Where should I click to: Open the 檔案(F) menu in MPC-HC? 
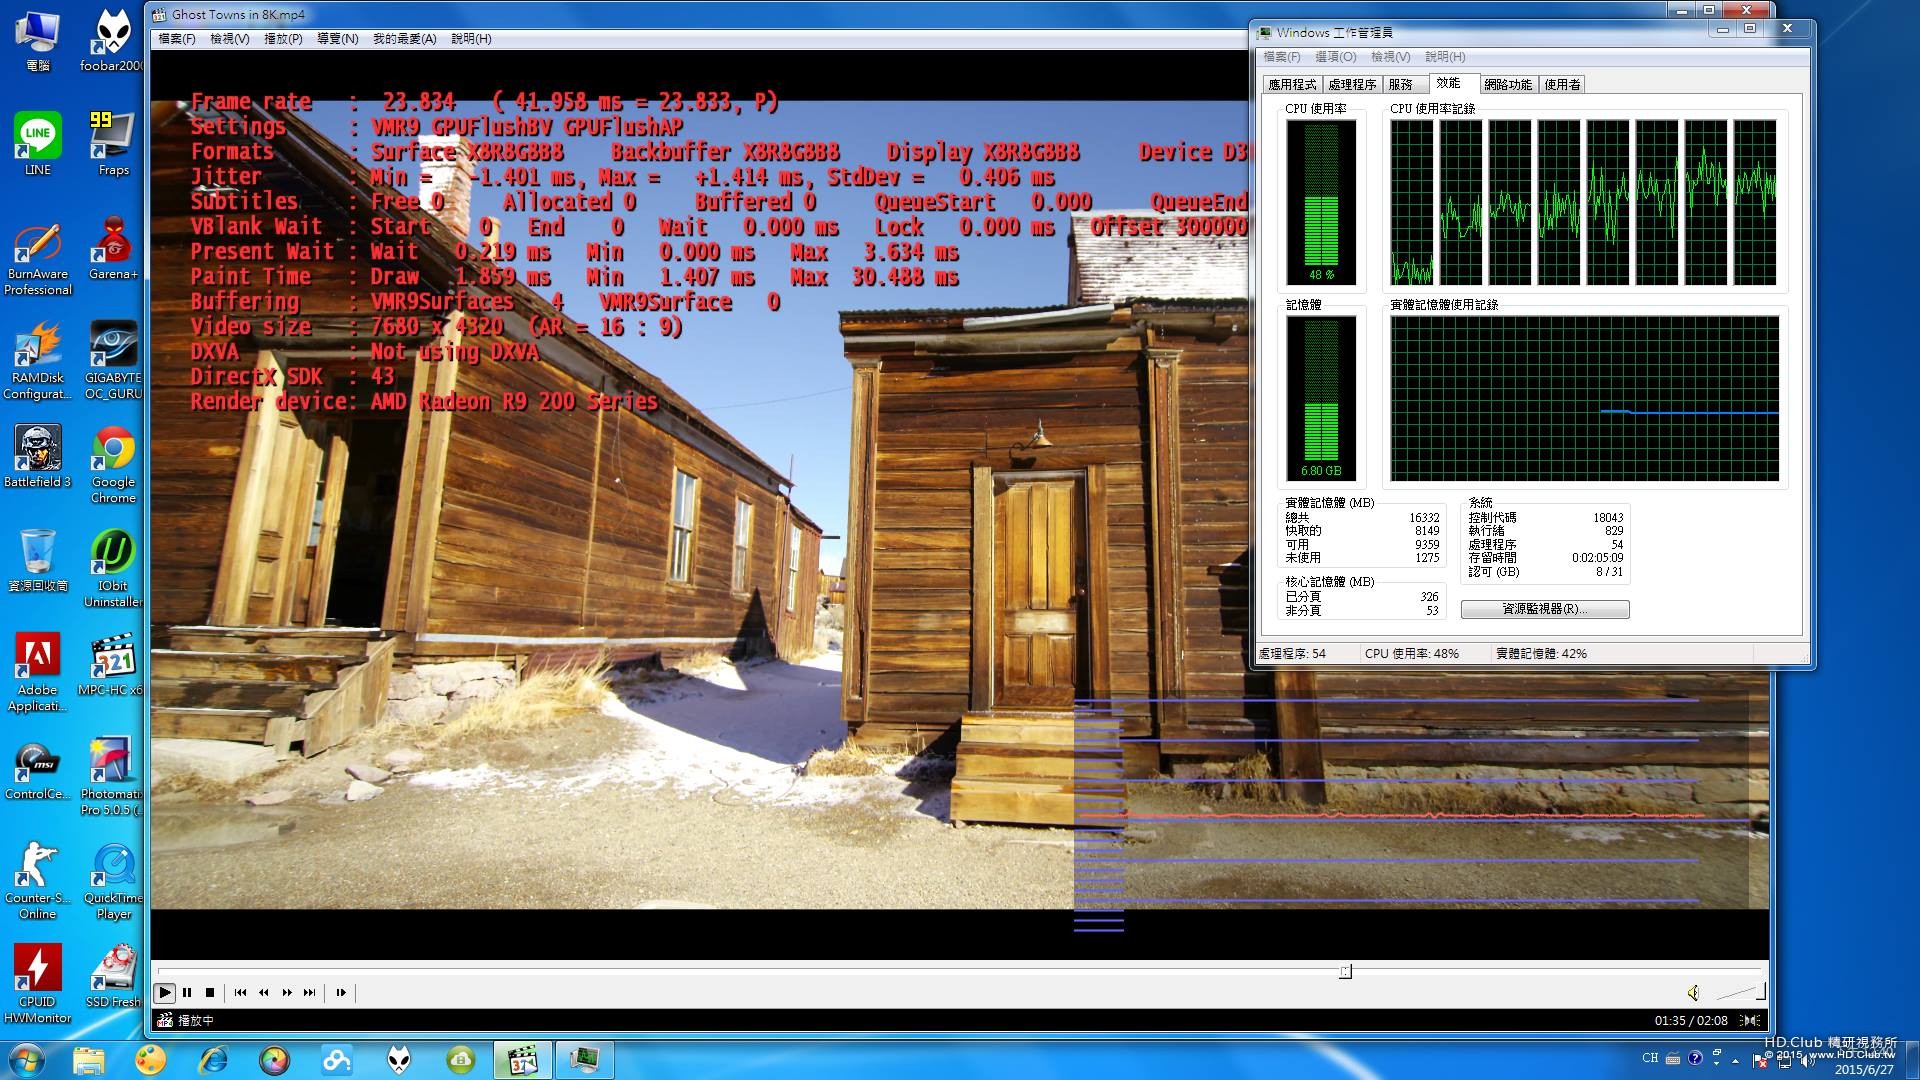(177, 39)
